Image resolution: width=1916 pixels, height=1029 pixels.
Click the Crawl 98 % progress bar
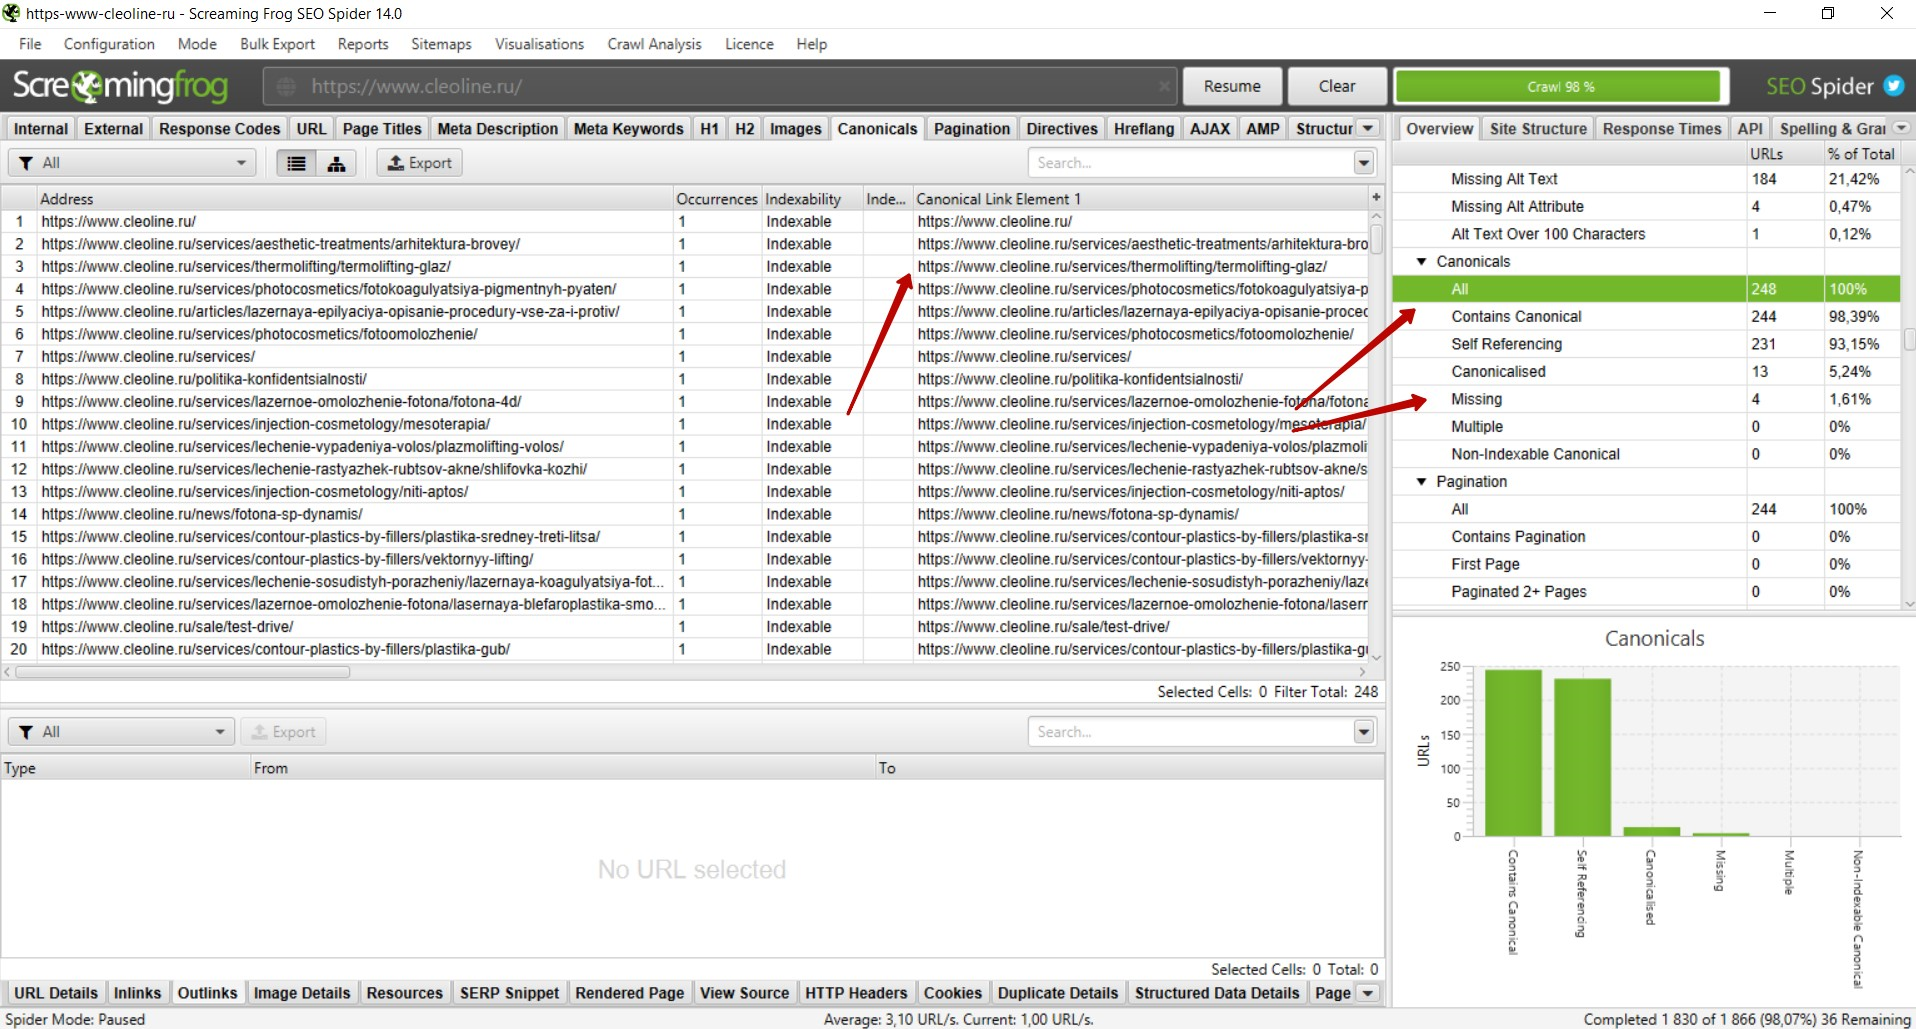(1560, 86)
